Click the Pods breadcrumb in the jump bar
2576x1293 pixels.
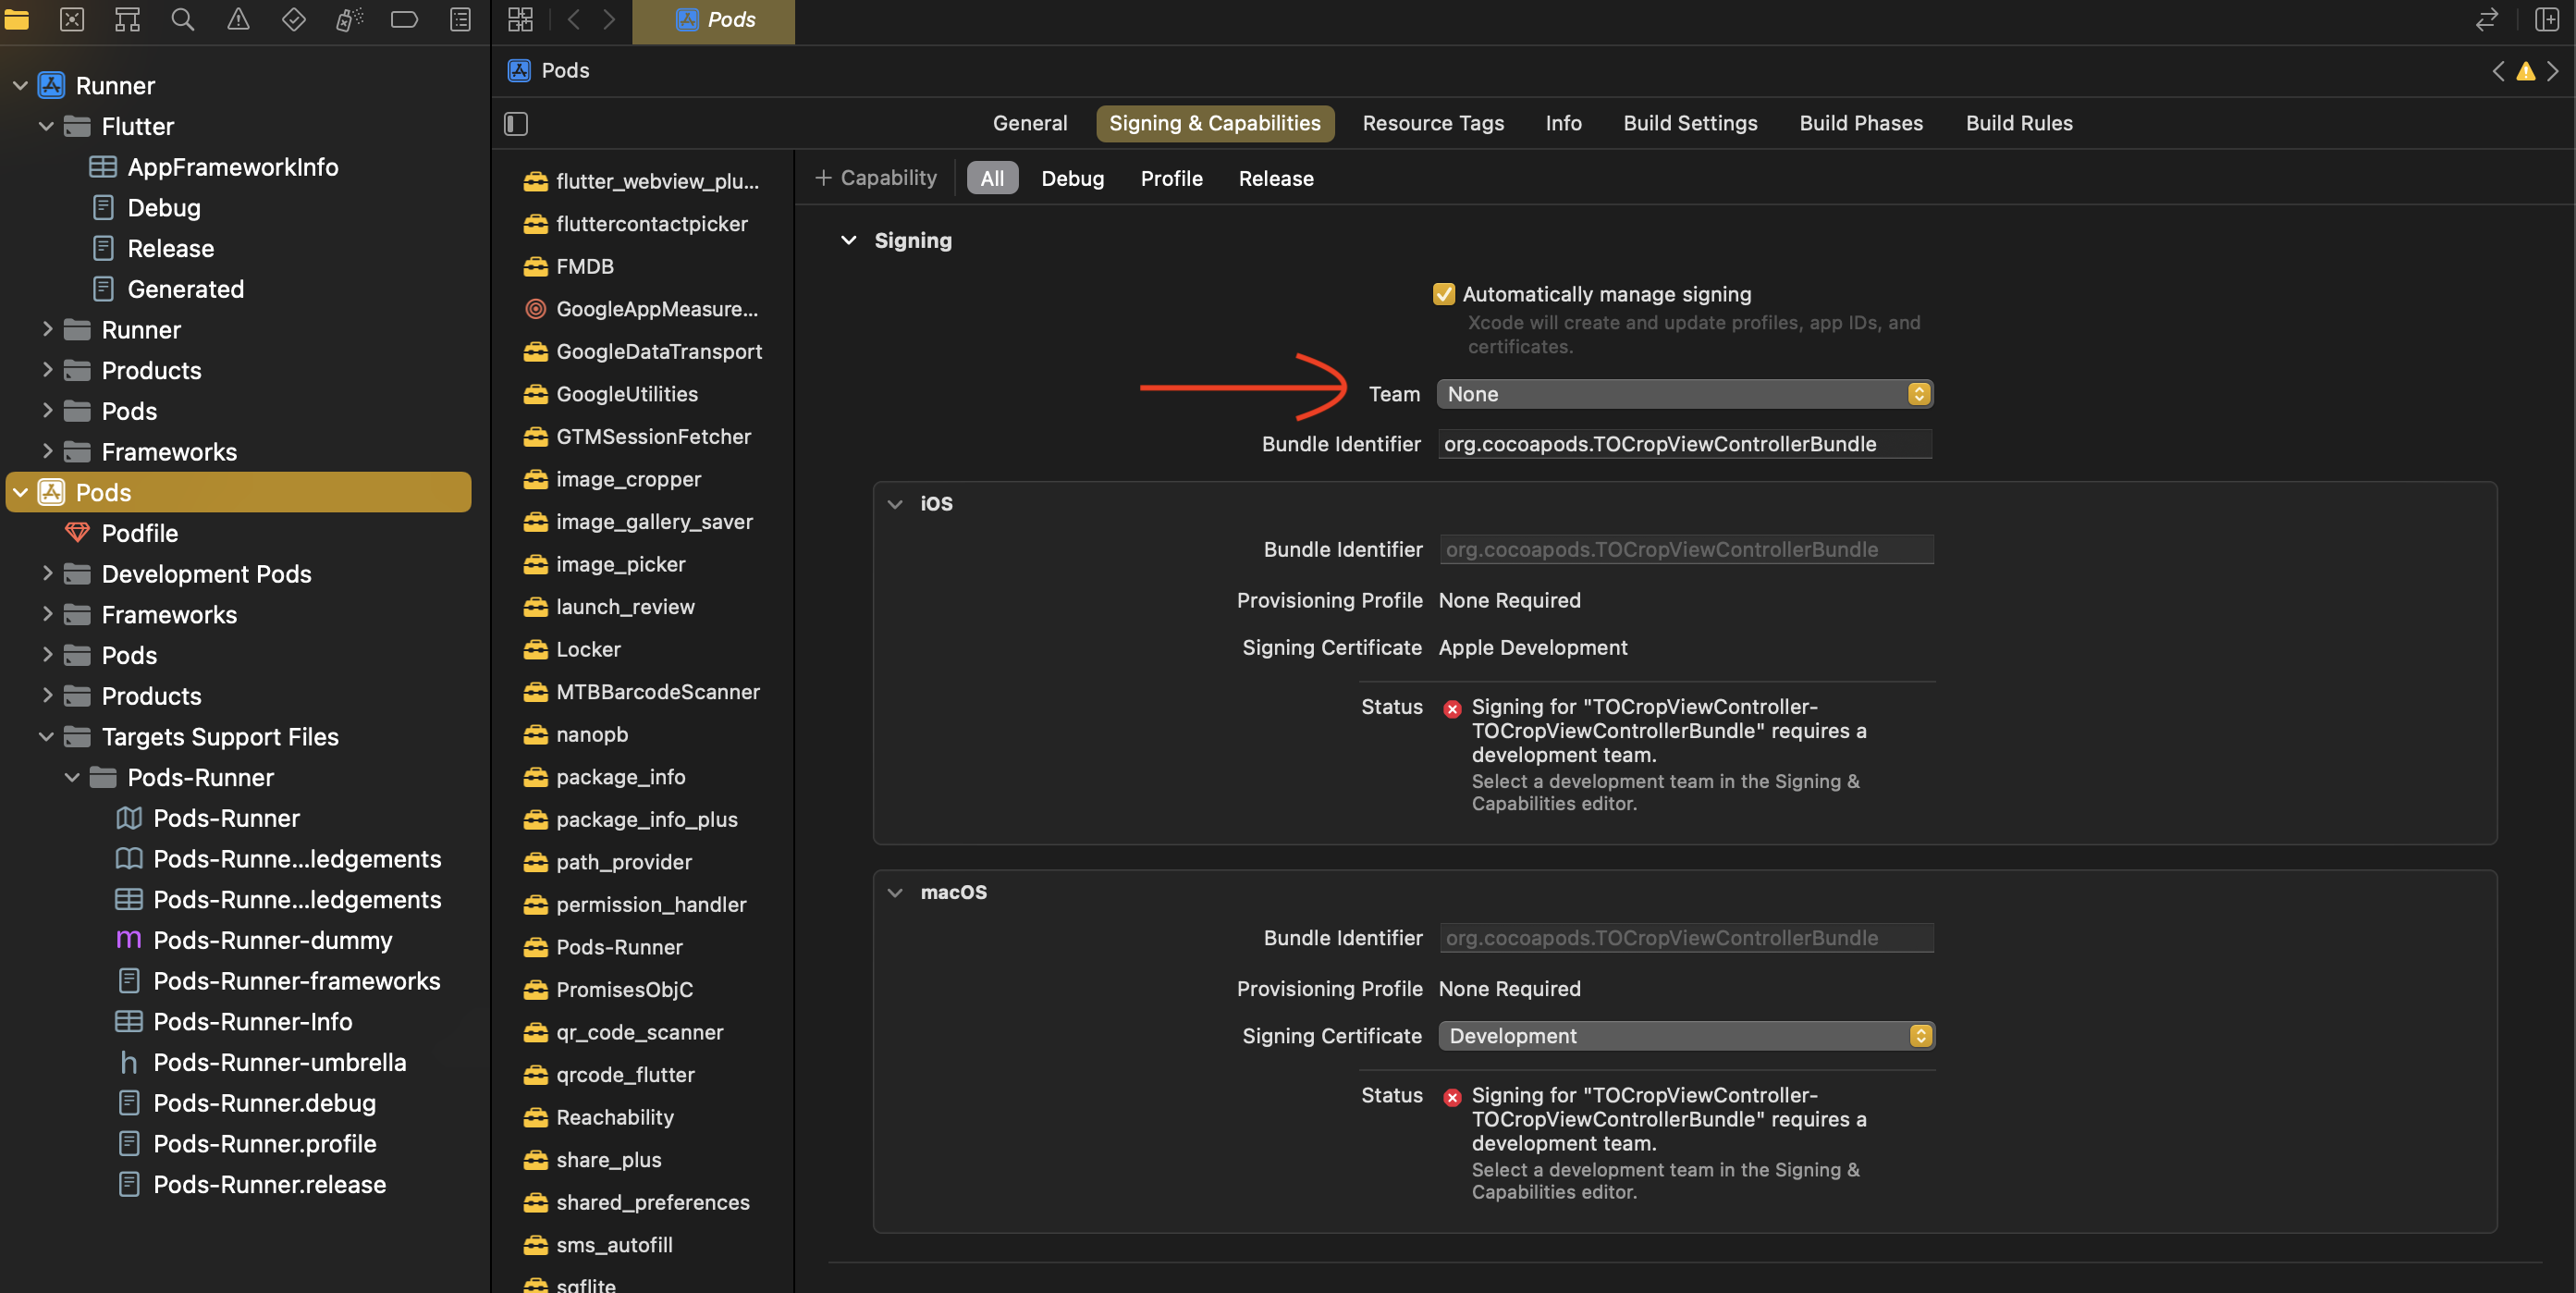pyautogui.click(x=549, y=71)
